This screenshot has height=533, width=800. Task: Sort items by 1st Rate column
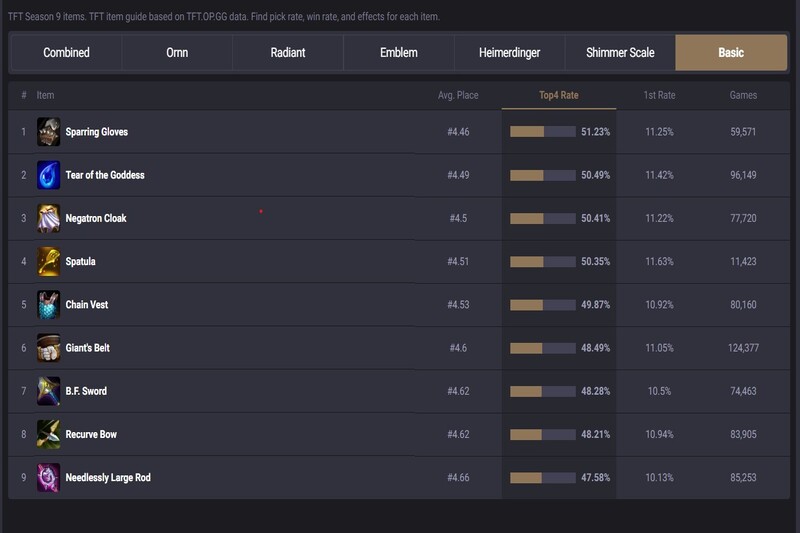coord(659,96)
